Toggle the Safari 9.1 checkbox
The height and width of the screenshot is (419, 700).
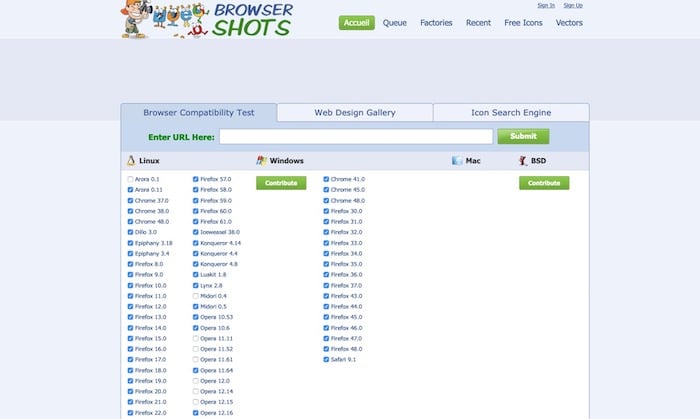tap(327, 359)
